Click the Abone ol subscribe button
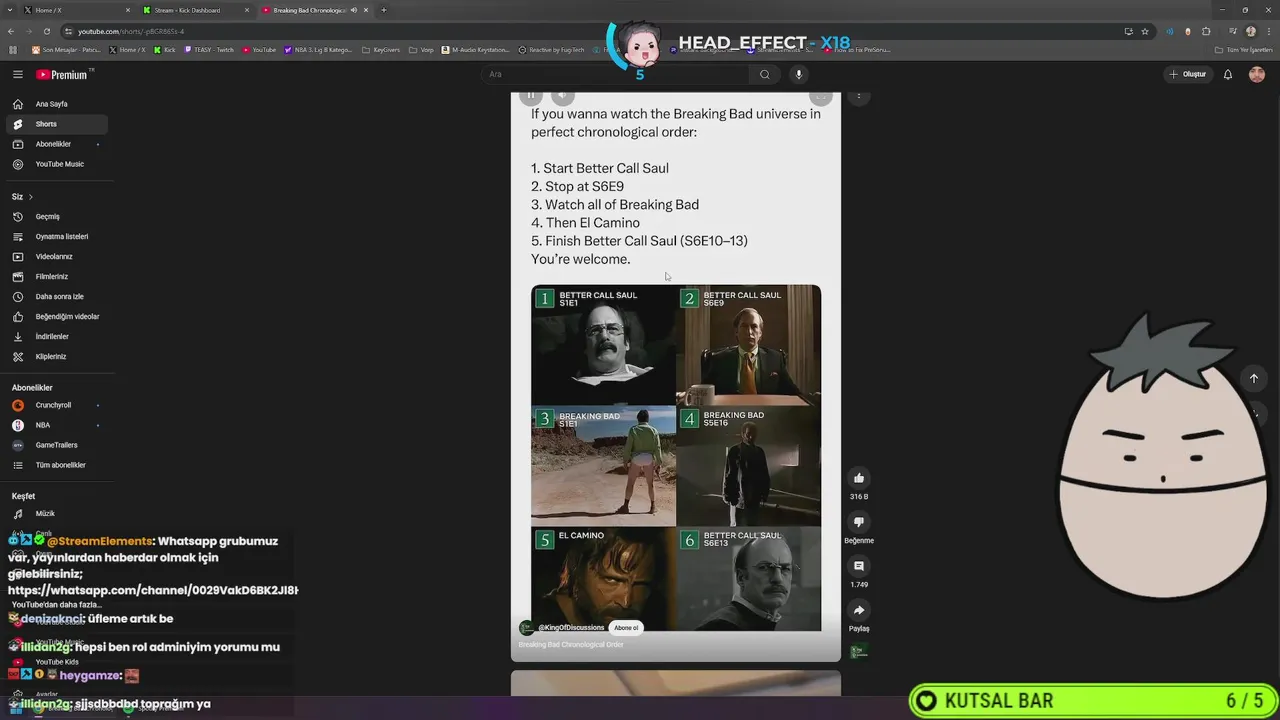Image resolution: width=1280 pixels, height=720 pixels. (x=626, y=628)
